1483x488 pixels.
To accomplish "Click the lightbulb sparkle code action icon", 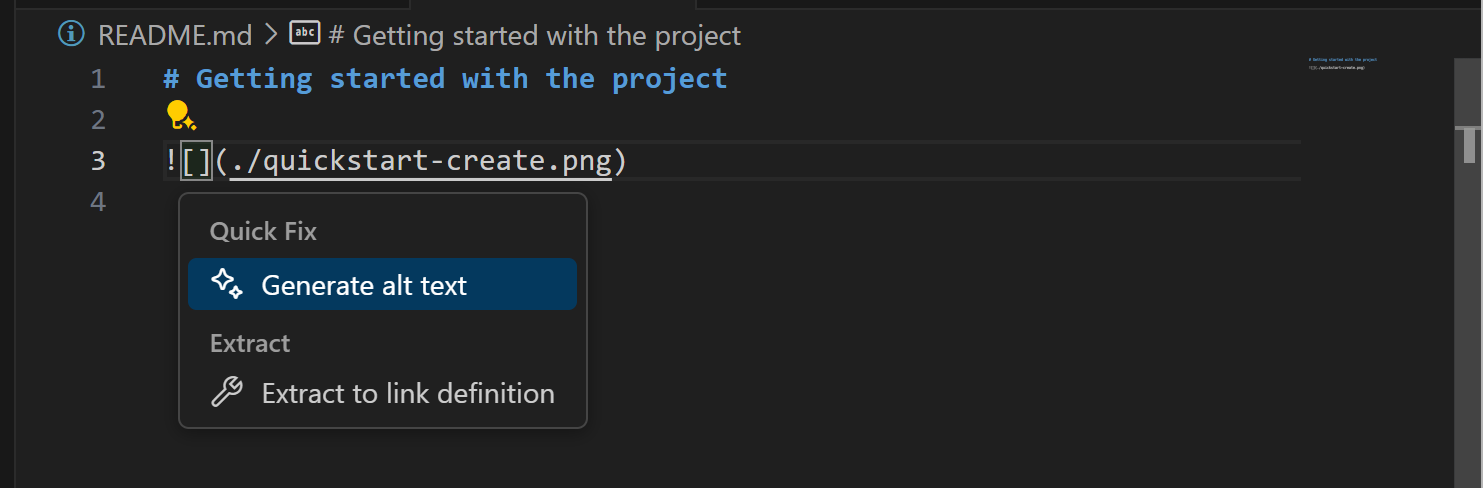I will click(x=181, y=117).
